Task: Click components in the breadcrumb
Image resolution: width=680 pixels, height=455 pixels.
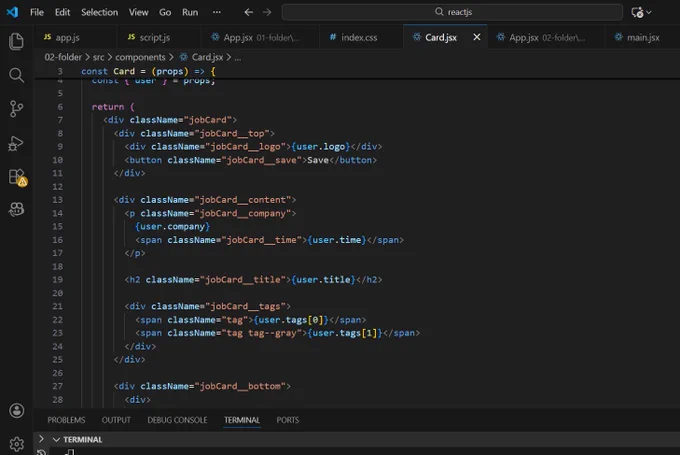Action: 140,57
